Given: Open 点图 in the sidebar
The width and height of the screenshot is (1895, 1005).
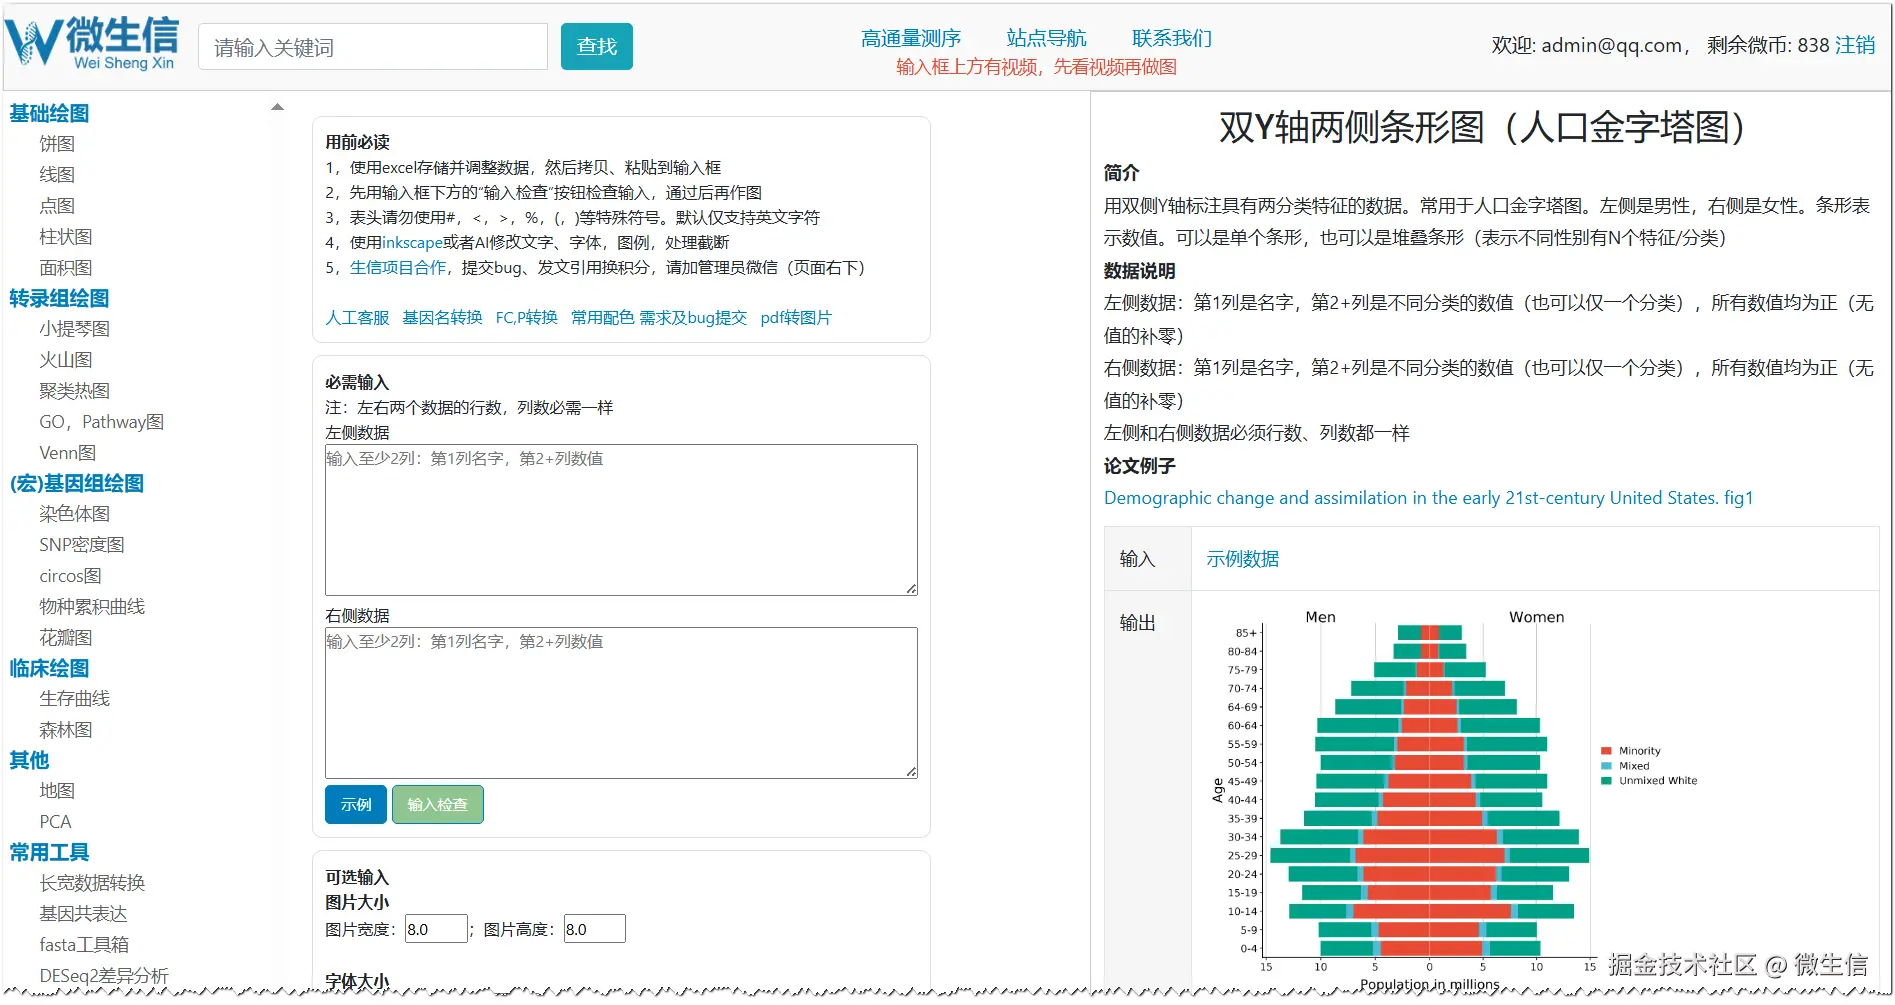Looking at the screenshot, I should tap(57, 206).
